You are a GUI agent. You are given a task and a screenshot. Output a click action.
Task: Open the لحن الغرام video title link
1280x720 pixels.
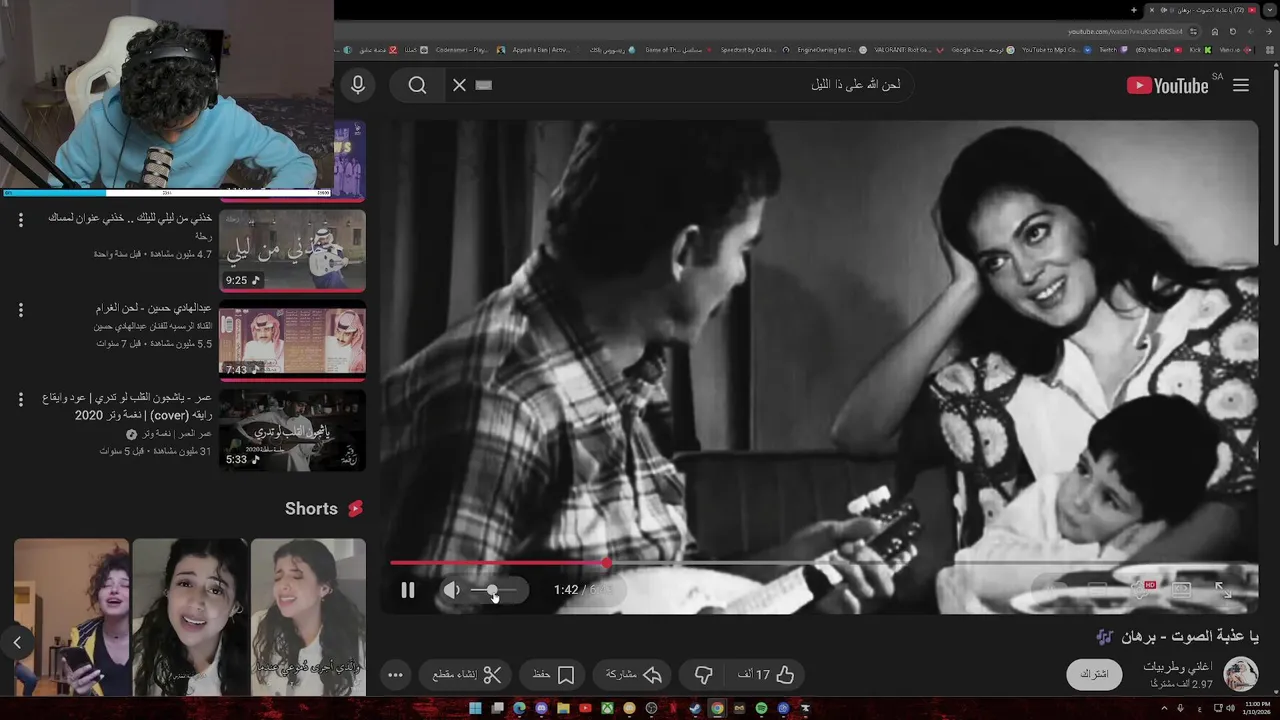pos(154,308)
